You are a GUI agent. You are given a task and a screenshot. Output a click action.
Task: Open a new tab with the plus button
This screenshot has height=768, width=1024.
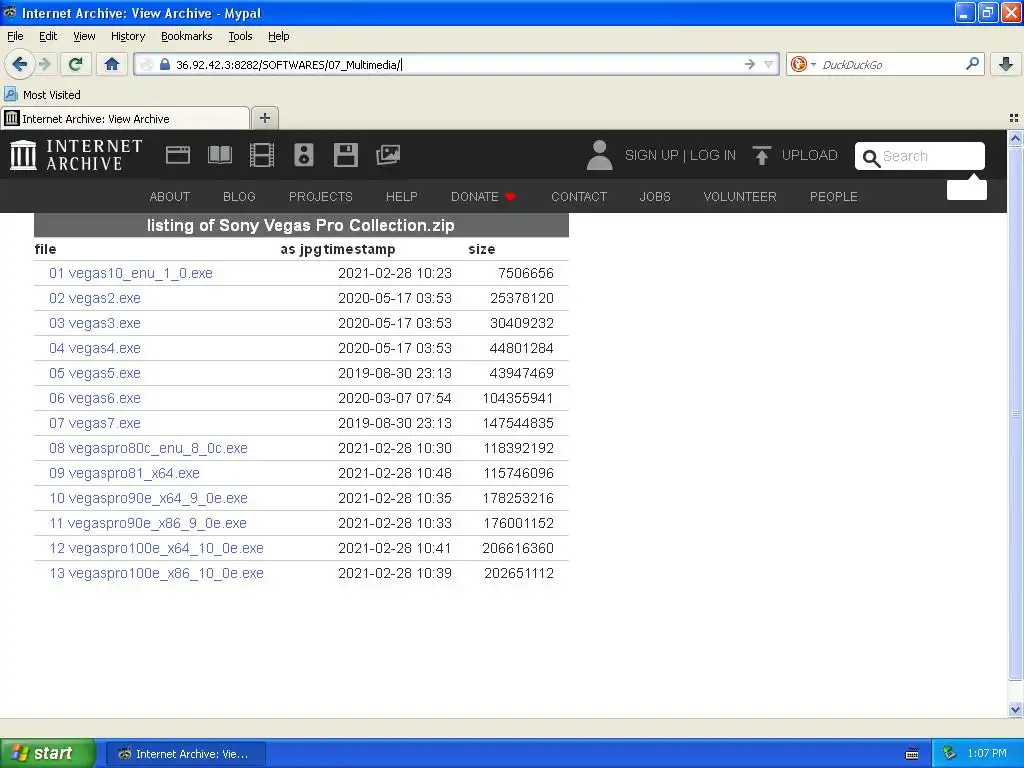click(264, 118)
